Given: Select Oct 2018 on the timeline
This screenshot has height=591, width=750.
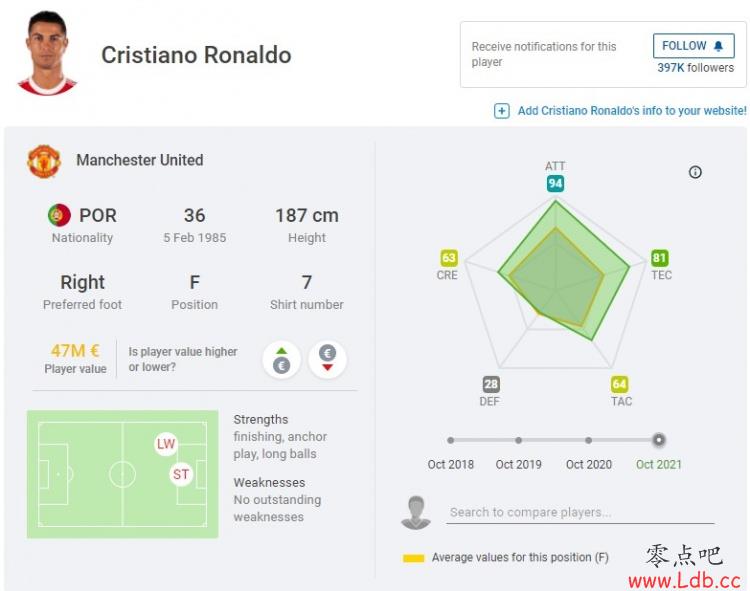Looking at the screenshot, I should (451, 440).
